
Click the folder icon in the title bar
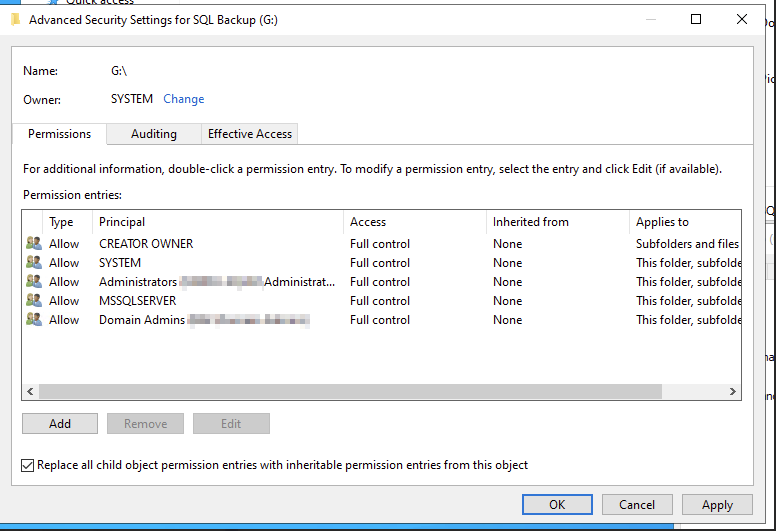point(16,19)
